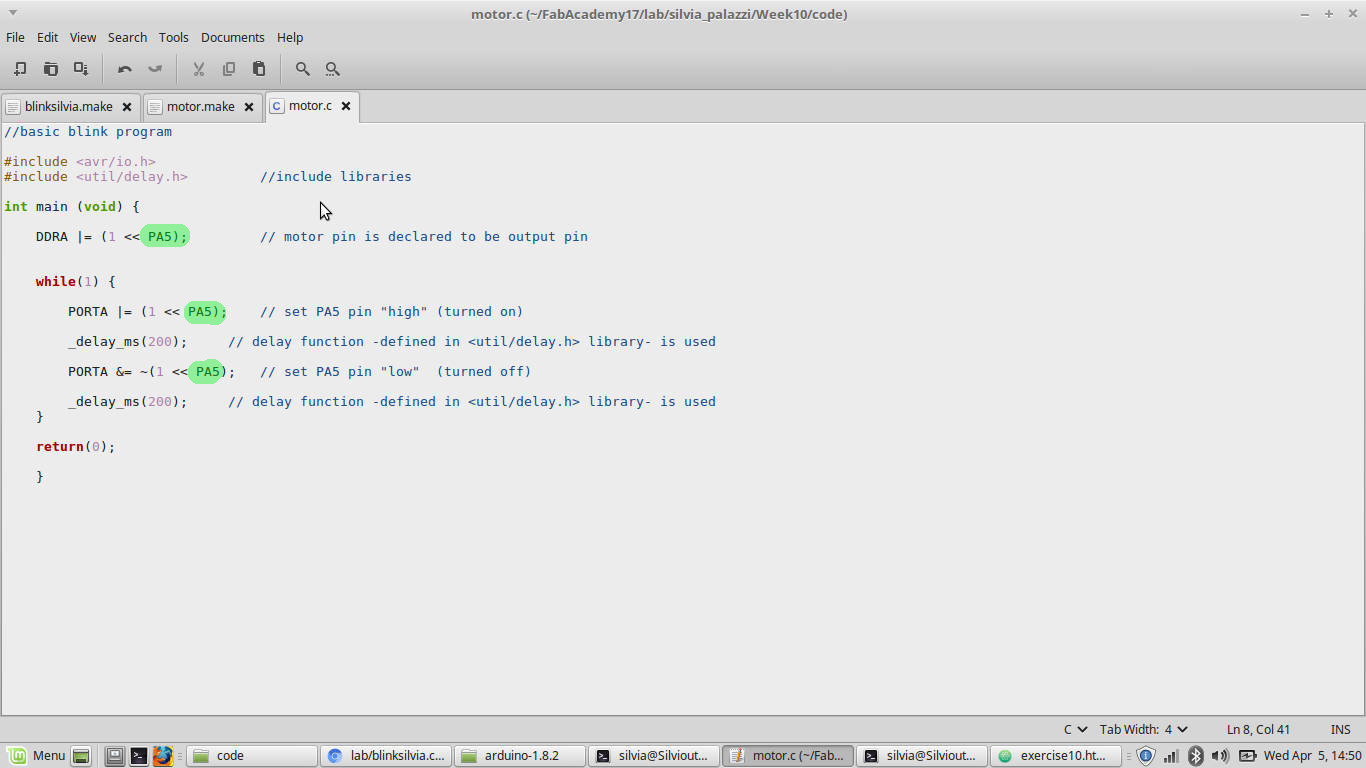Switch to the arduino-1.8.2 taskbar window

click(519, 756)
